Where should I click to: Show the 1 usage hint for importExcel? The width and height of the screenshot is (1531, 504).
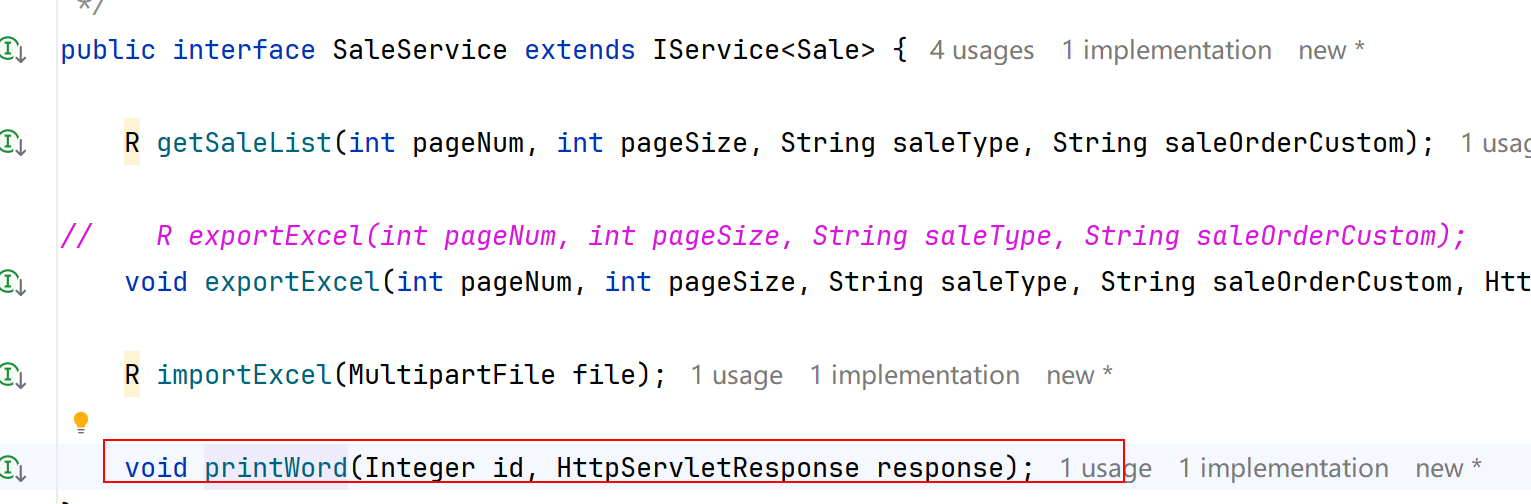(x=736, y=375)
